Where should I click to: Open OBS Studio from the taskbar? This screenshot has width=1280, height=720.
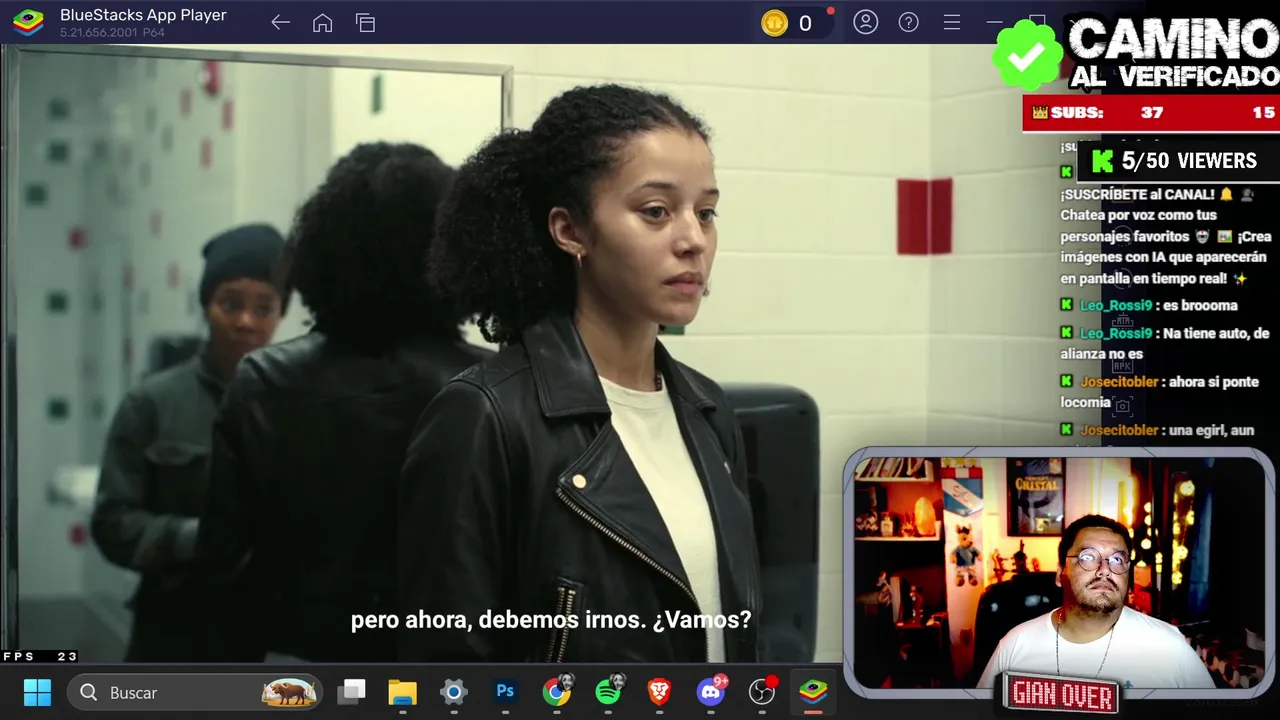click(x=762, y=692)
